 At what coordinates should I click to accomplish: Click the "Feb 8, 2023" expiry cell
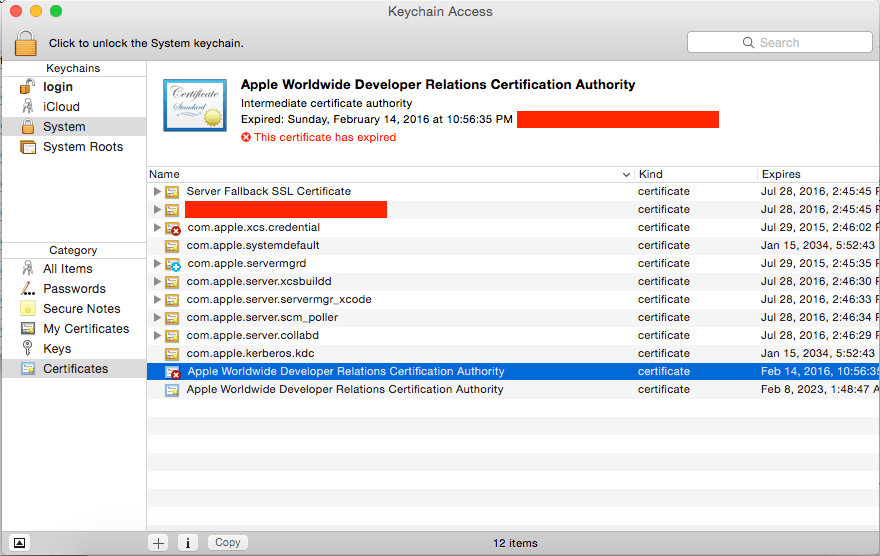(819, 389)
